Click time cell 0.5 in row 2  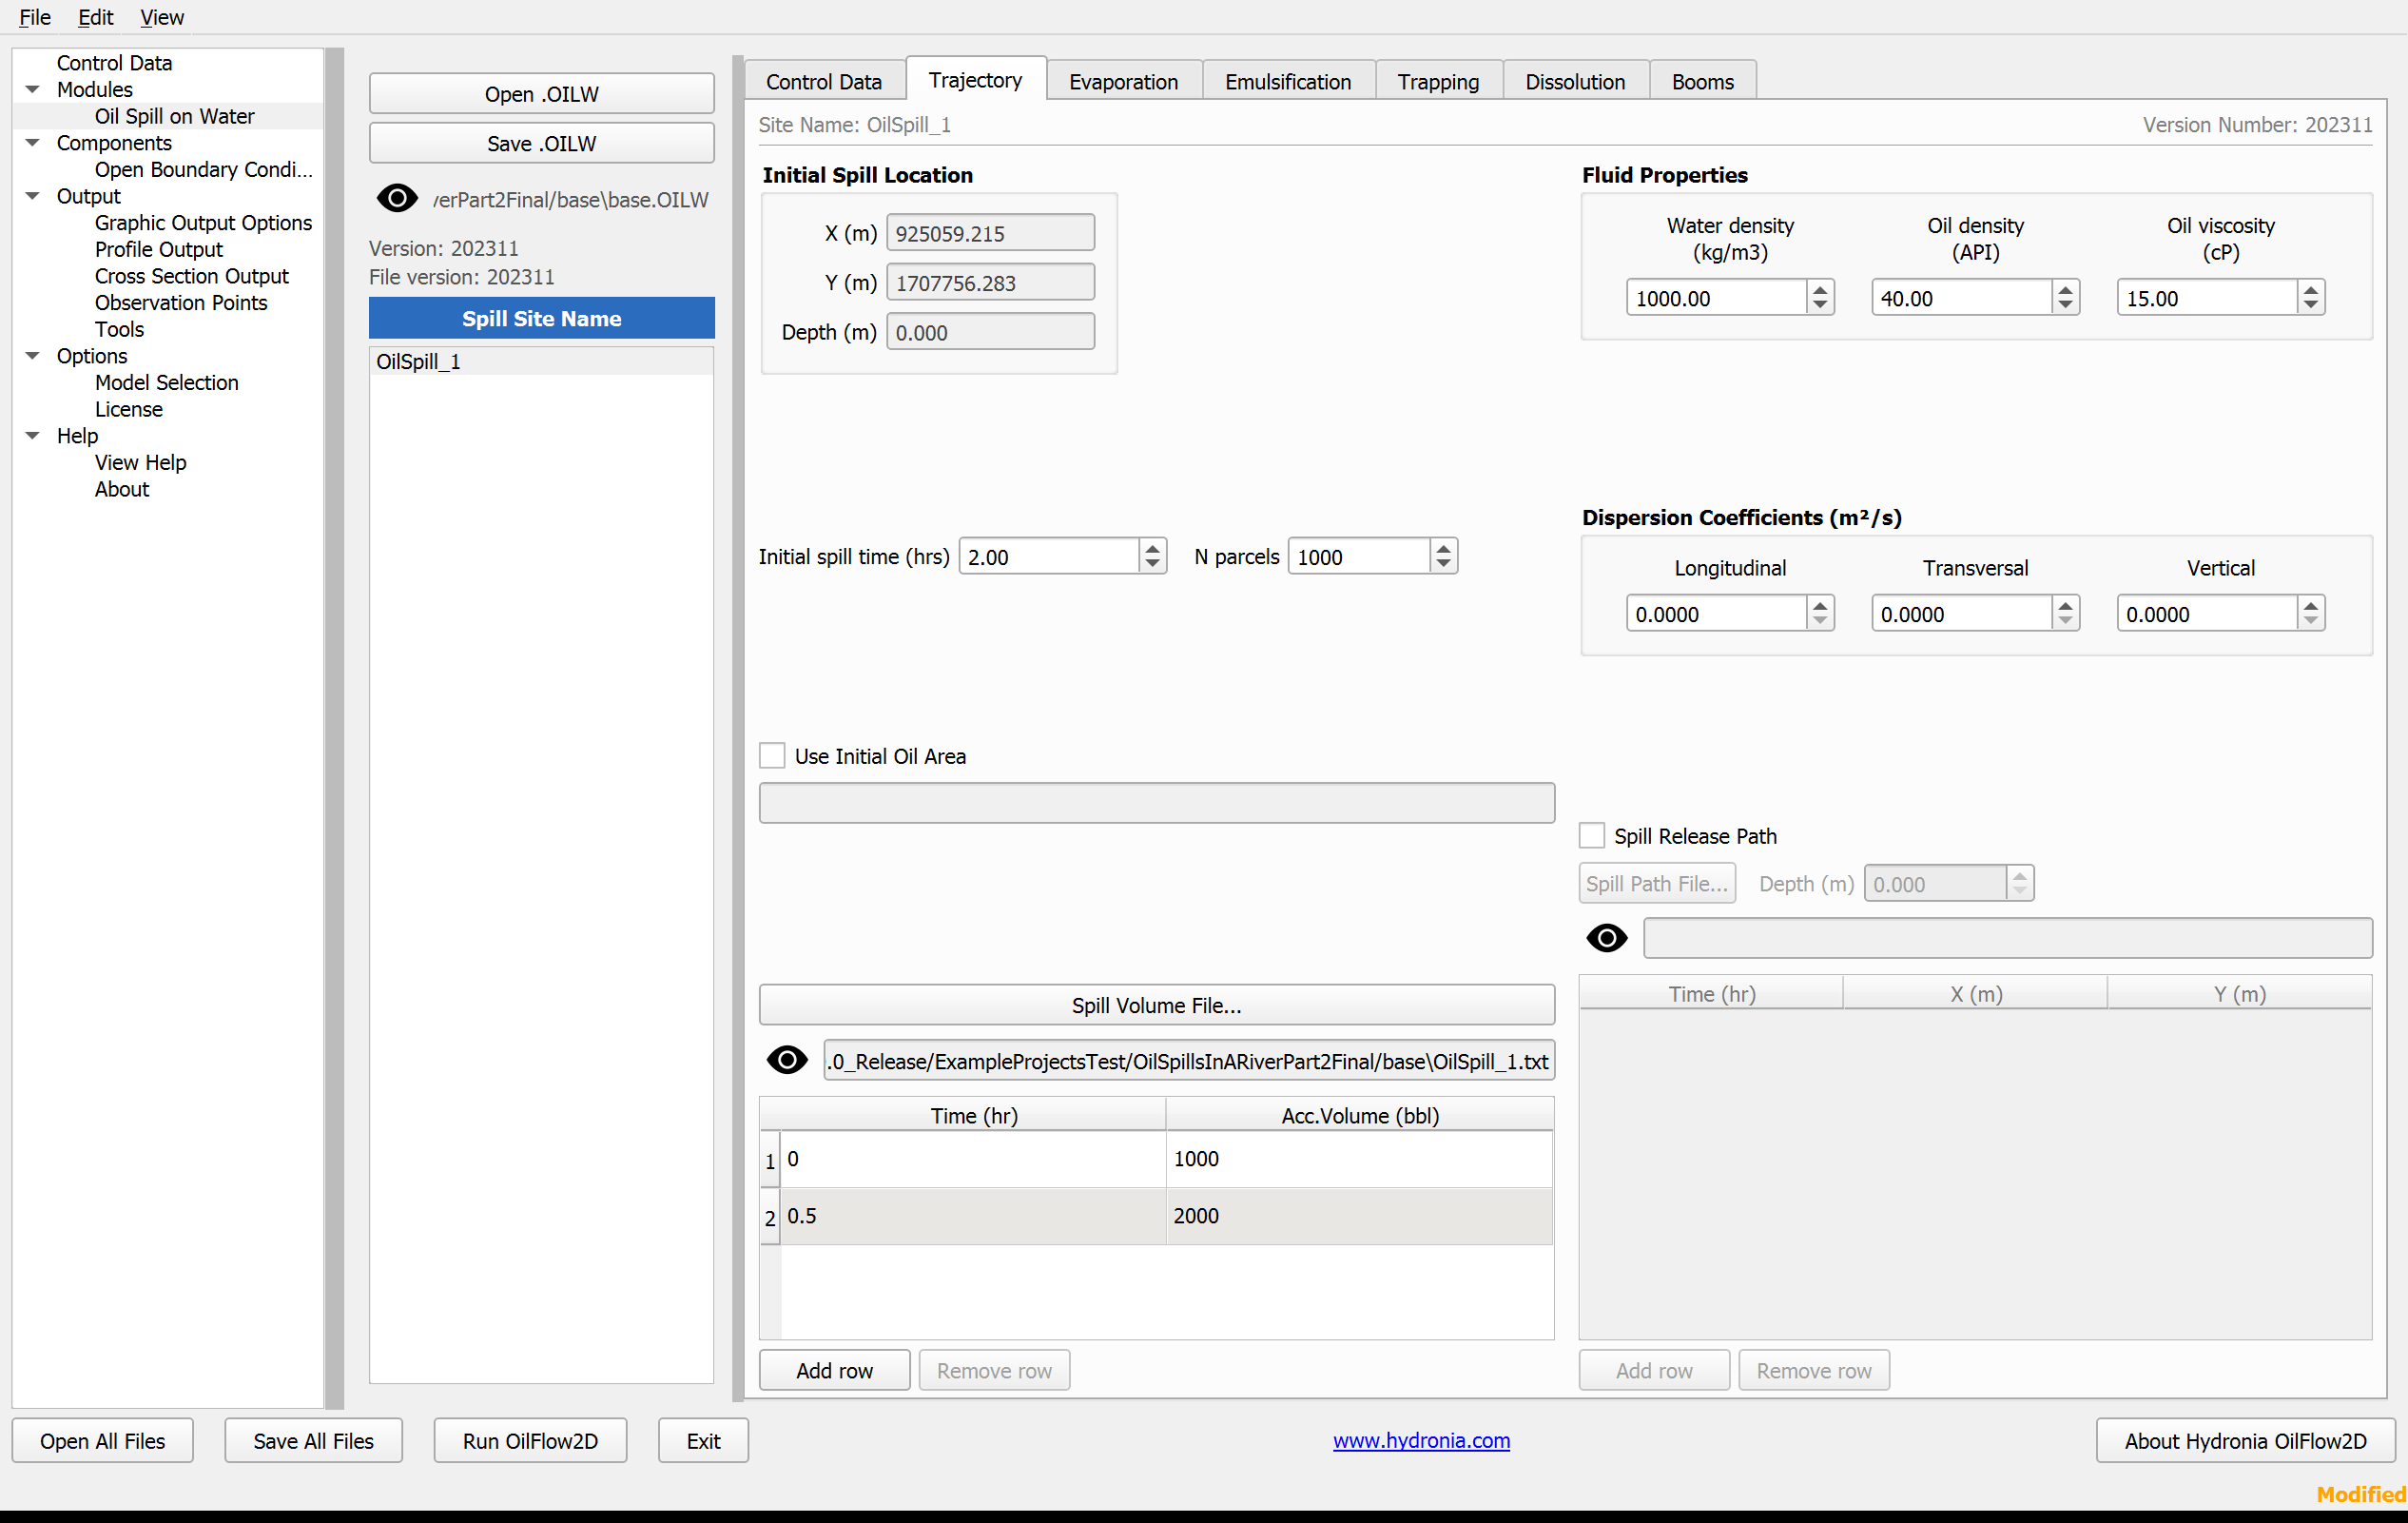point(972,1215)
